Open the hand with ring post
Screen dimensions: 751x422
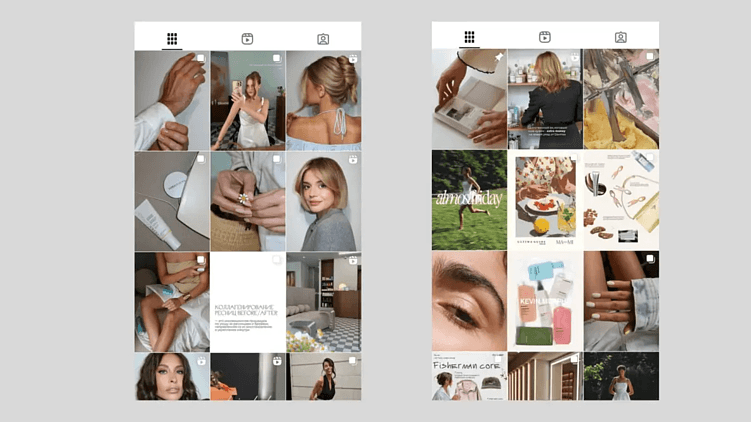(x=172, y=101)
